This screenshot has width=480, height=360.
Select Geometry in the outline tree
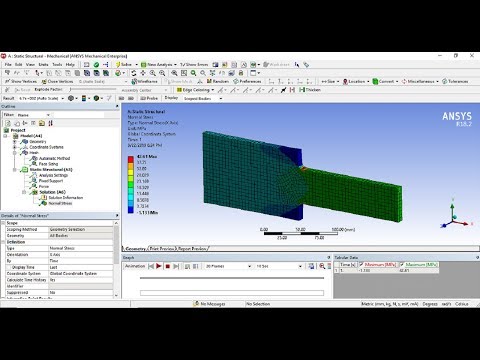(x=38, y=142)
